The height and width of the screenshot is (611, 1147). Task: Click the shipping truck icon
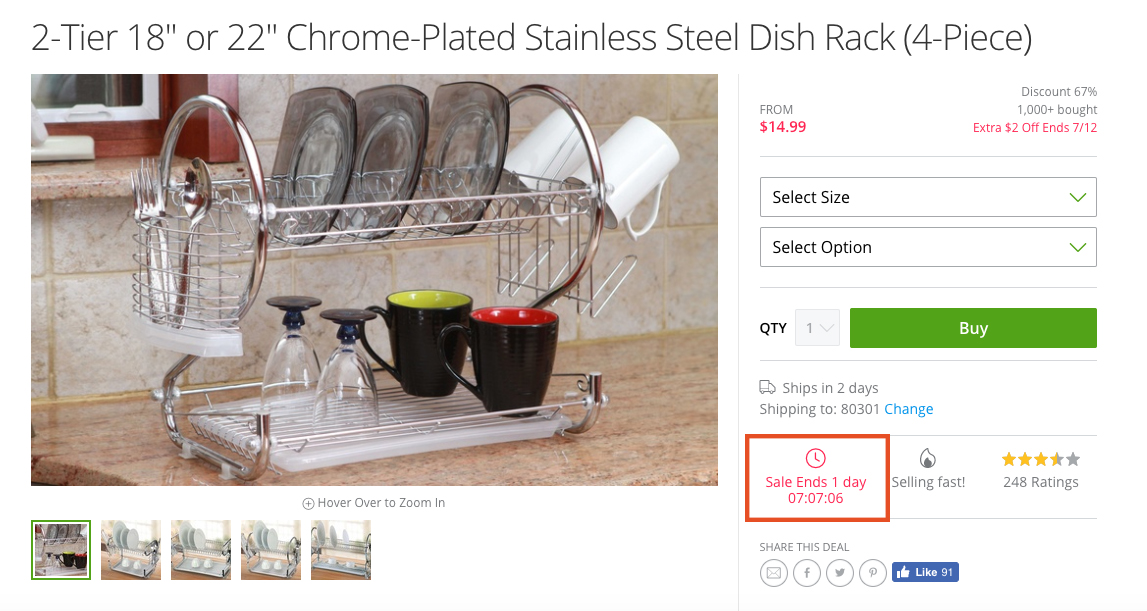767,388
